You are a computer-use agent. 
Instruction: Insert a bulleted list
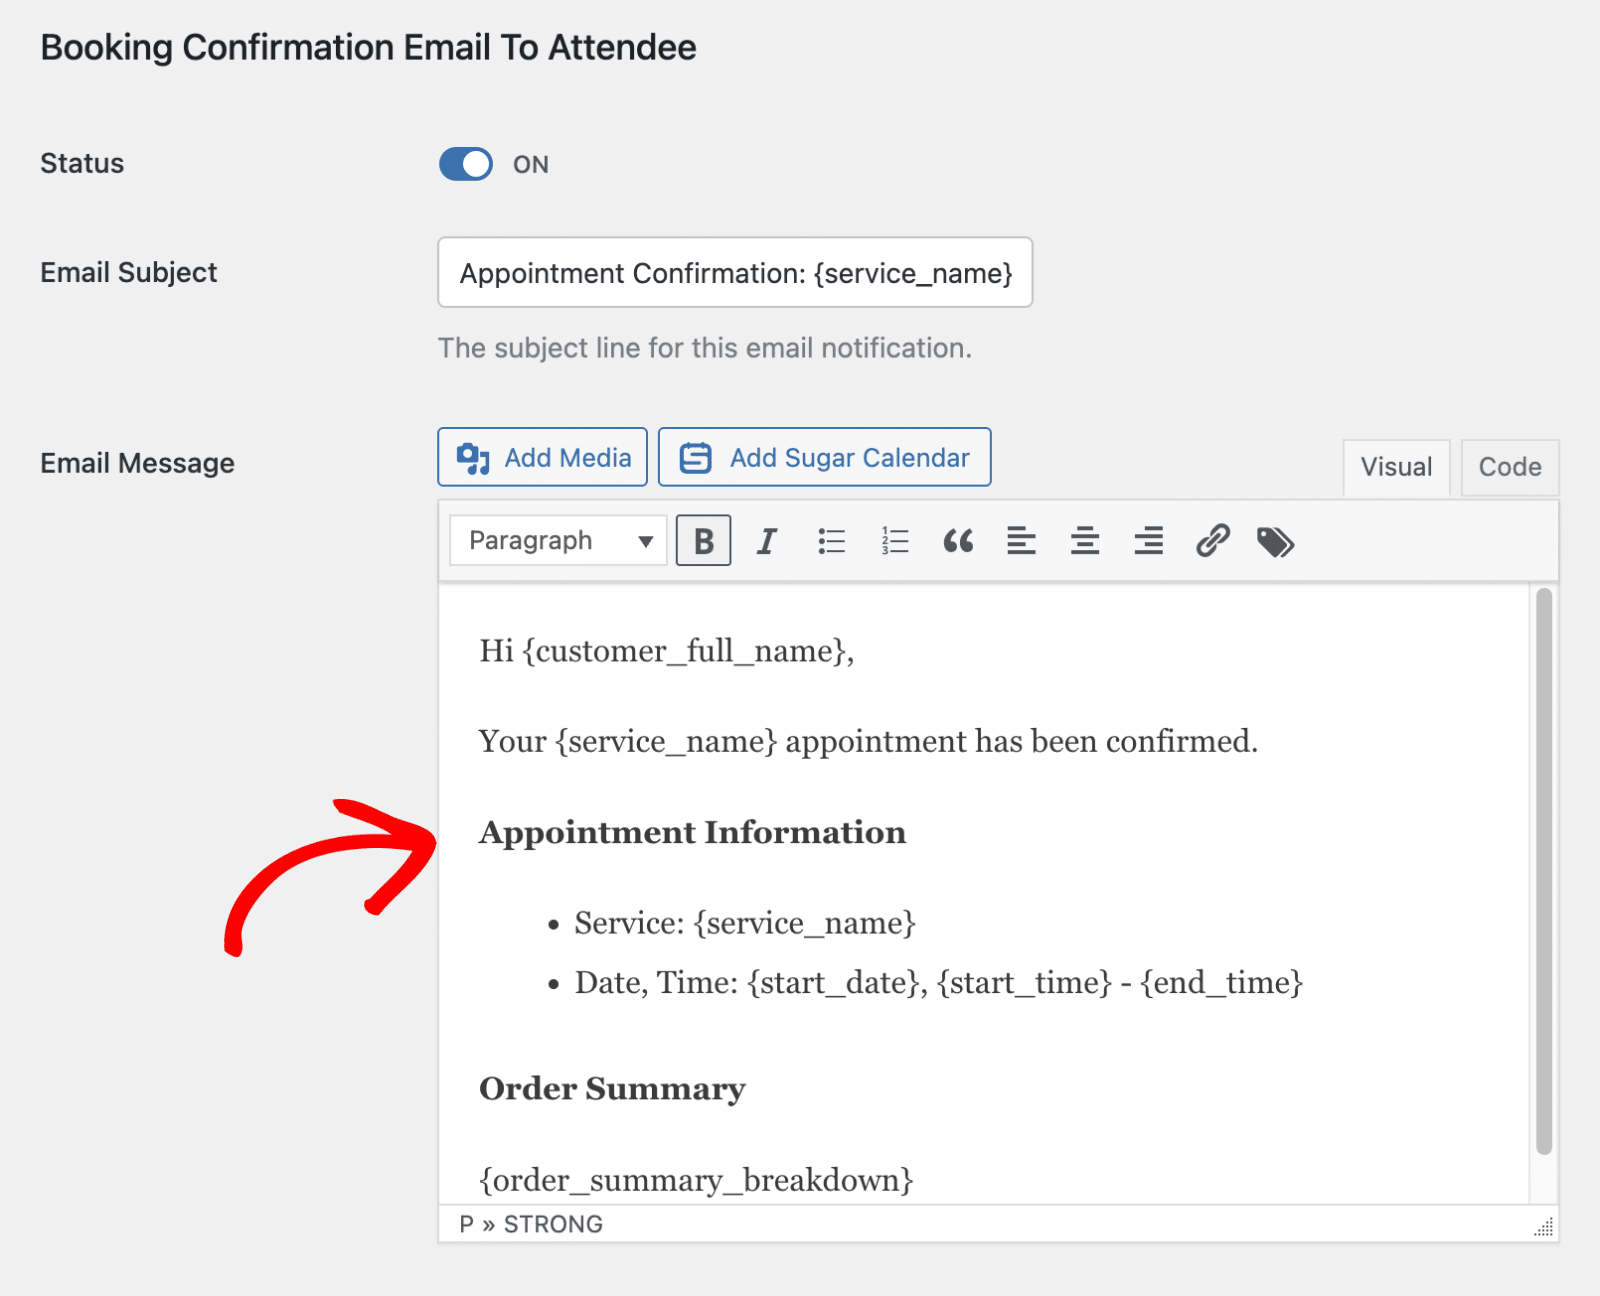coord(831,541)
